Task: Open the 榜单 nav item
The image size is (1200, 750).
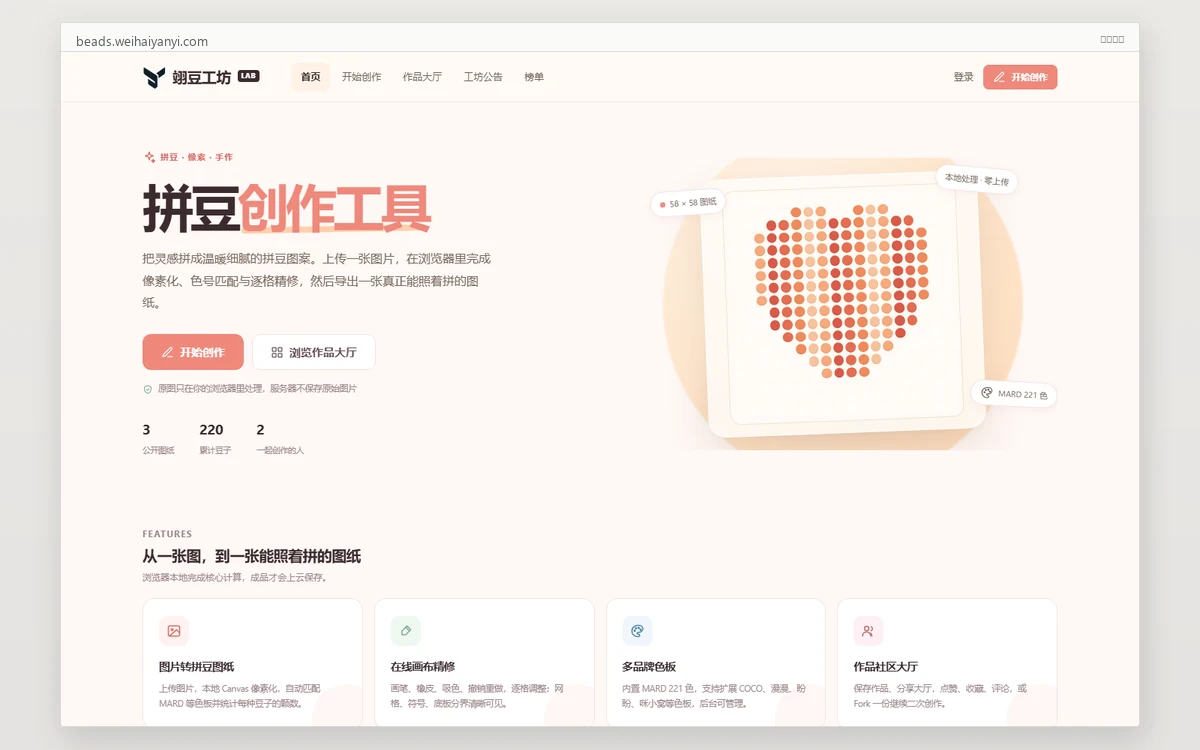Action: [x=534, y=77]
